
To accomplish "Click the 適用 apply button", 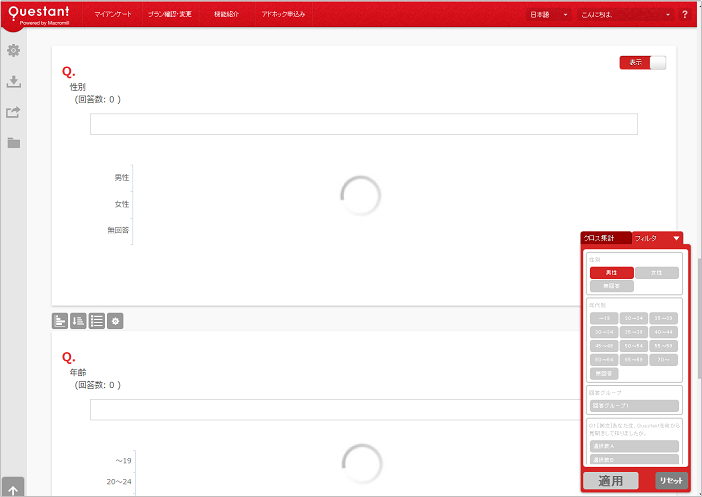I will 610,481.
